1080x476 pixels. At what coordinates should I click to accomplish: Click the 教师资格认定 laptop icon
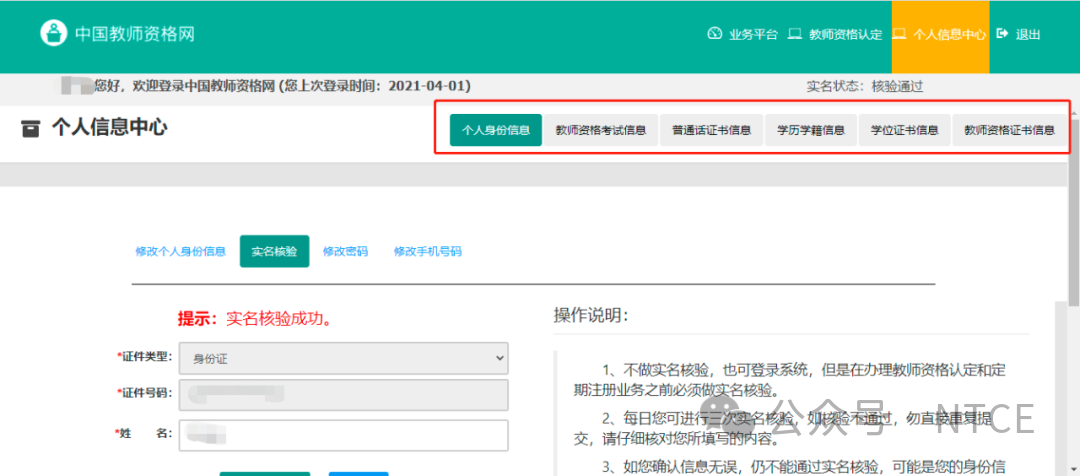(795, 33)
